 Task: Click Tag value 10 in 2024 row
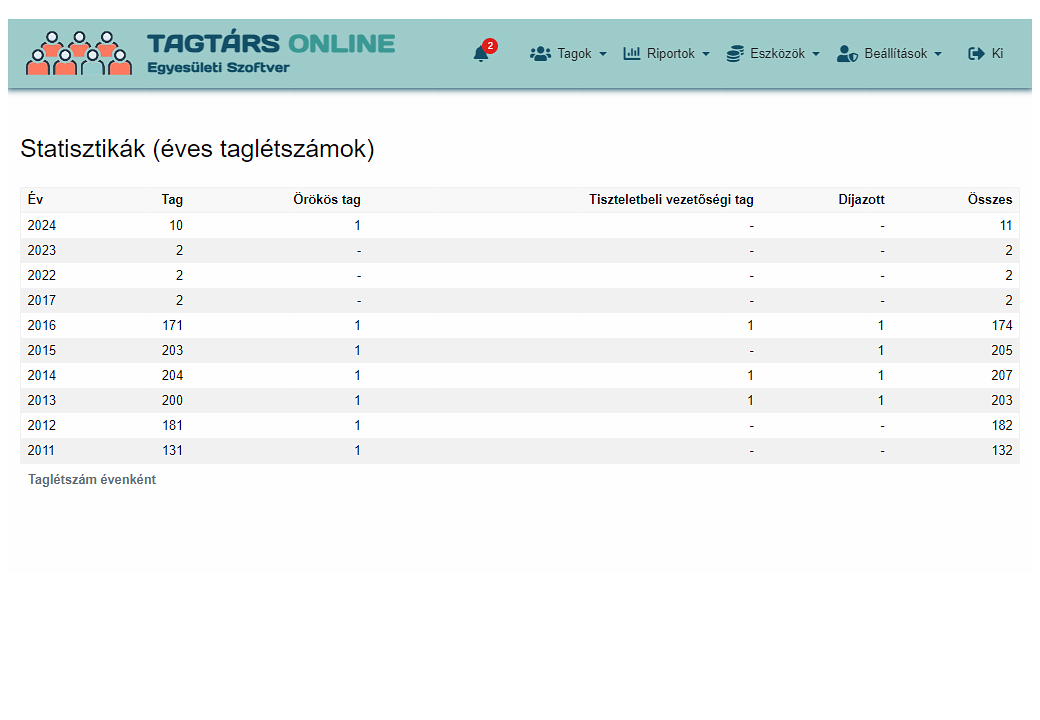pos(176,225)
